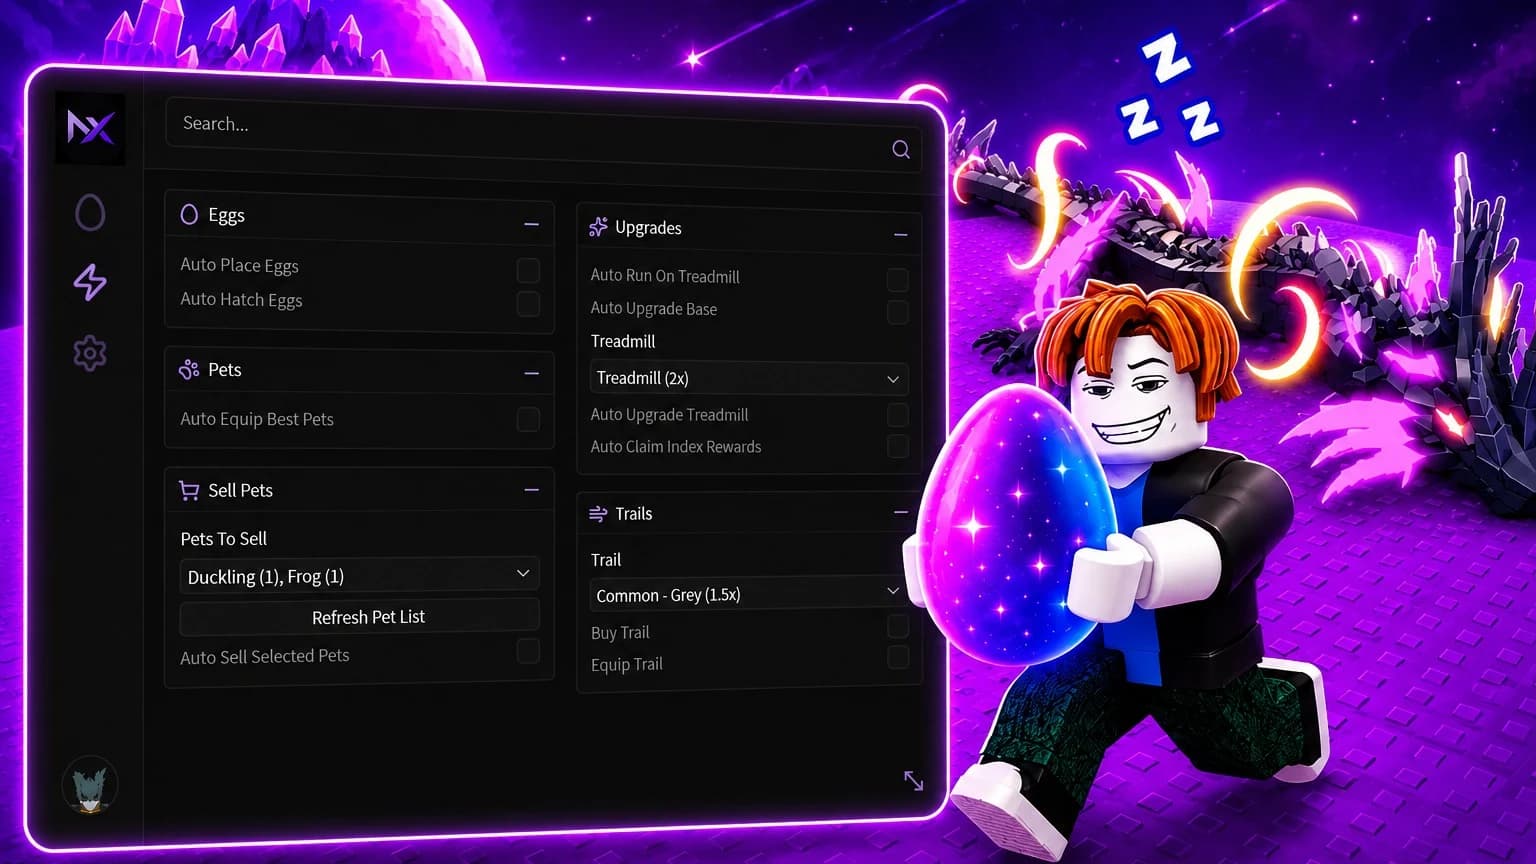This screenshot has height=864, width=1536.
Task: Click the user avatar at bottom of sidebar
Action: pos(90,785)
